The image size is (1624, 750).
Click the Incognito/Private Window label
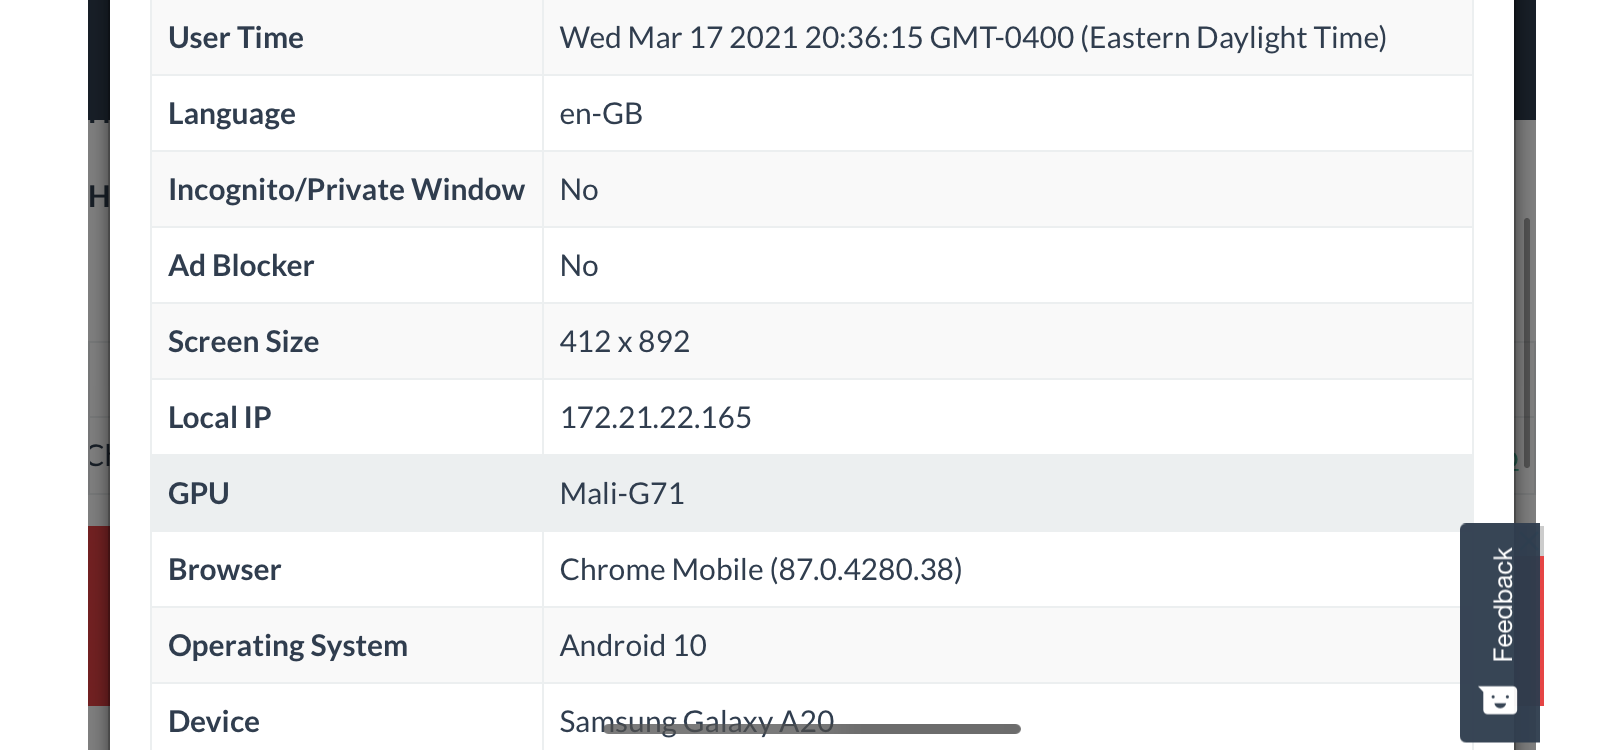pyautogui.click(x=346, y=190)
